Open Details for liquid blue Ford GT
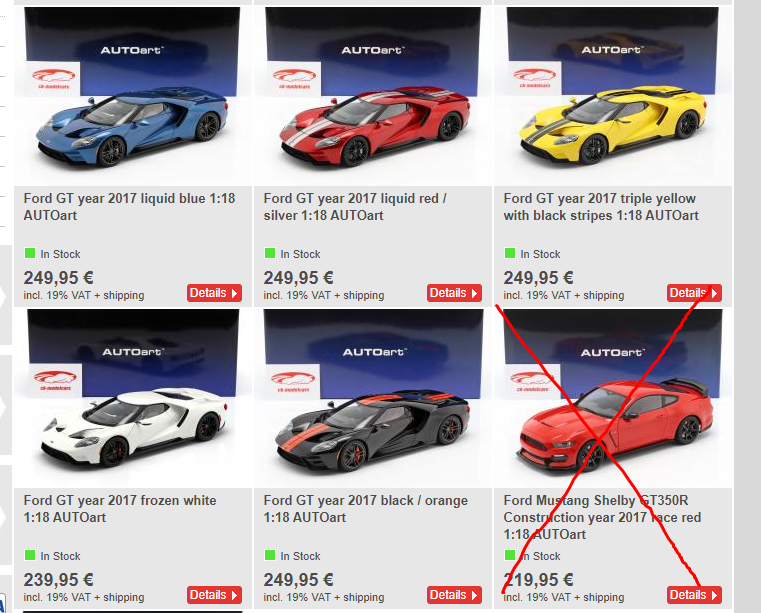 tap(214, 293)
